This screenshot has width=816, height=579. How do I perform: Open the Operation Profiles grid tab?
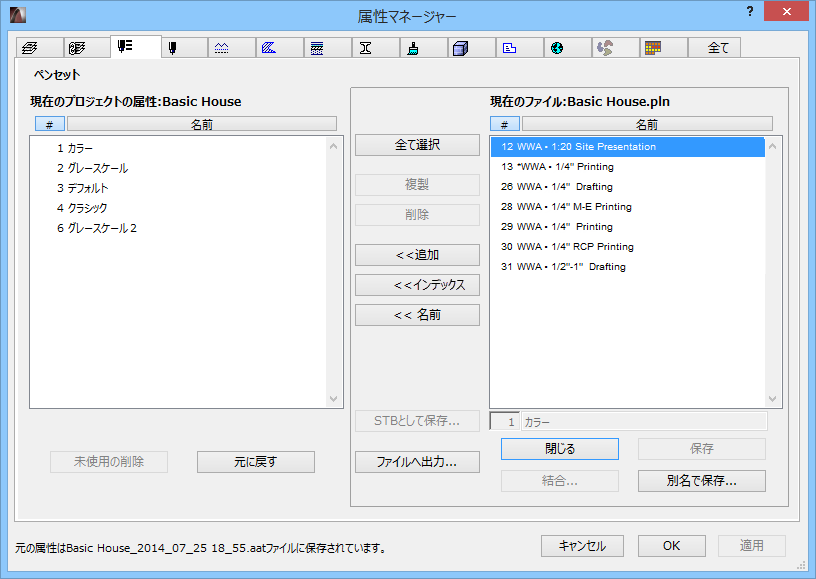pyautogui.click(x=662, y=48)
